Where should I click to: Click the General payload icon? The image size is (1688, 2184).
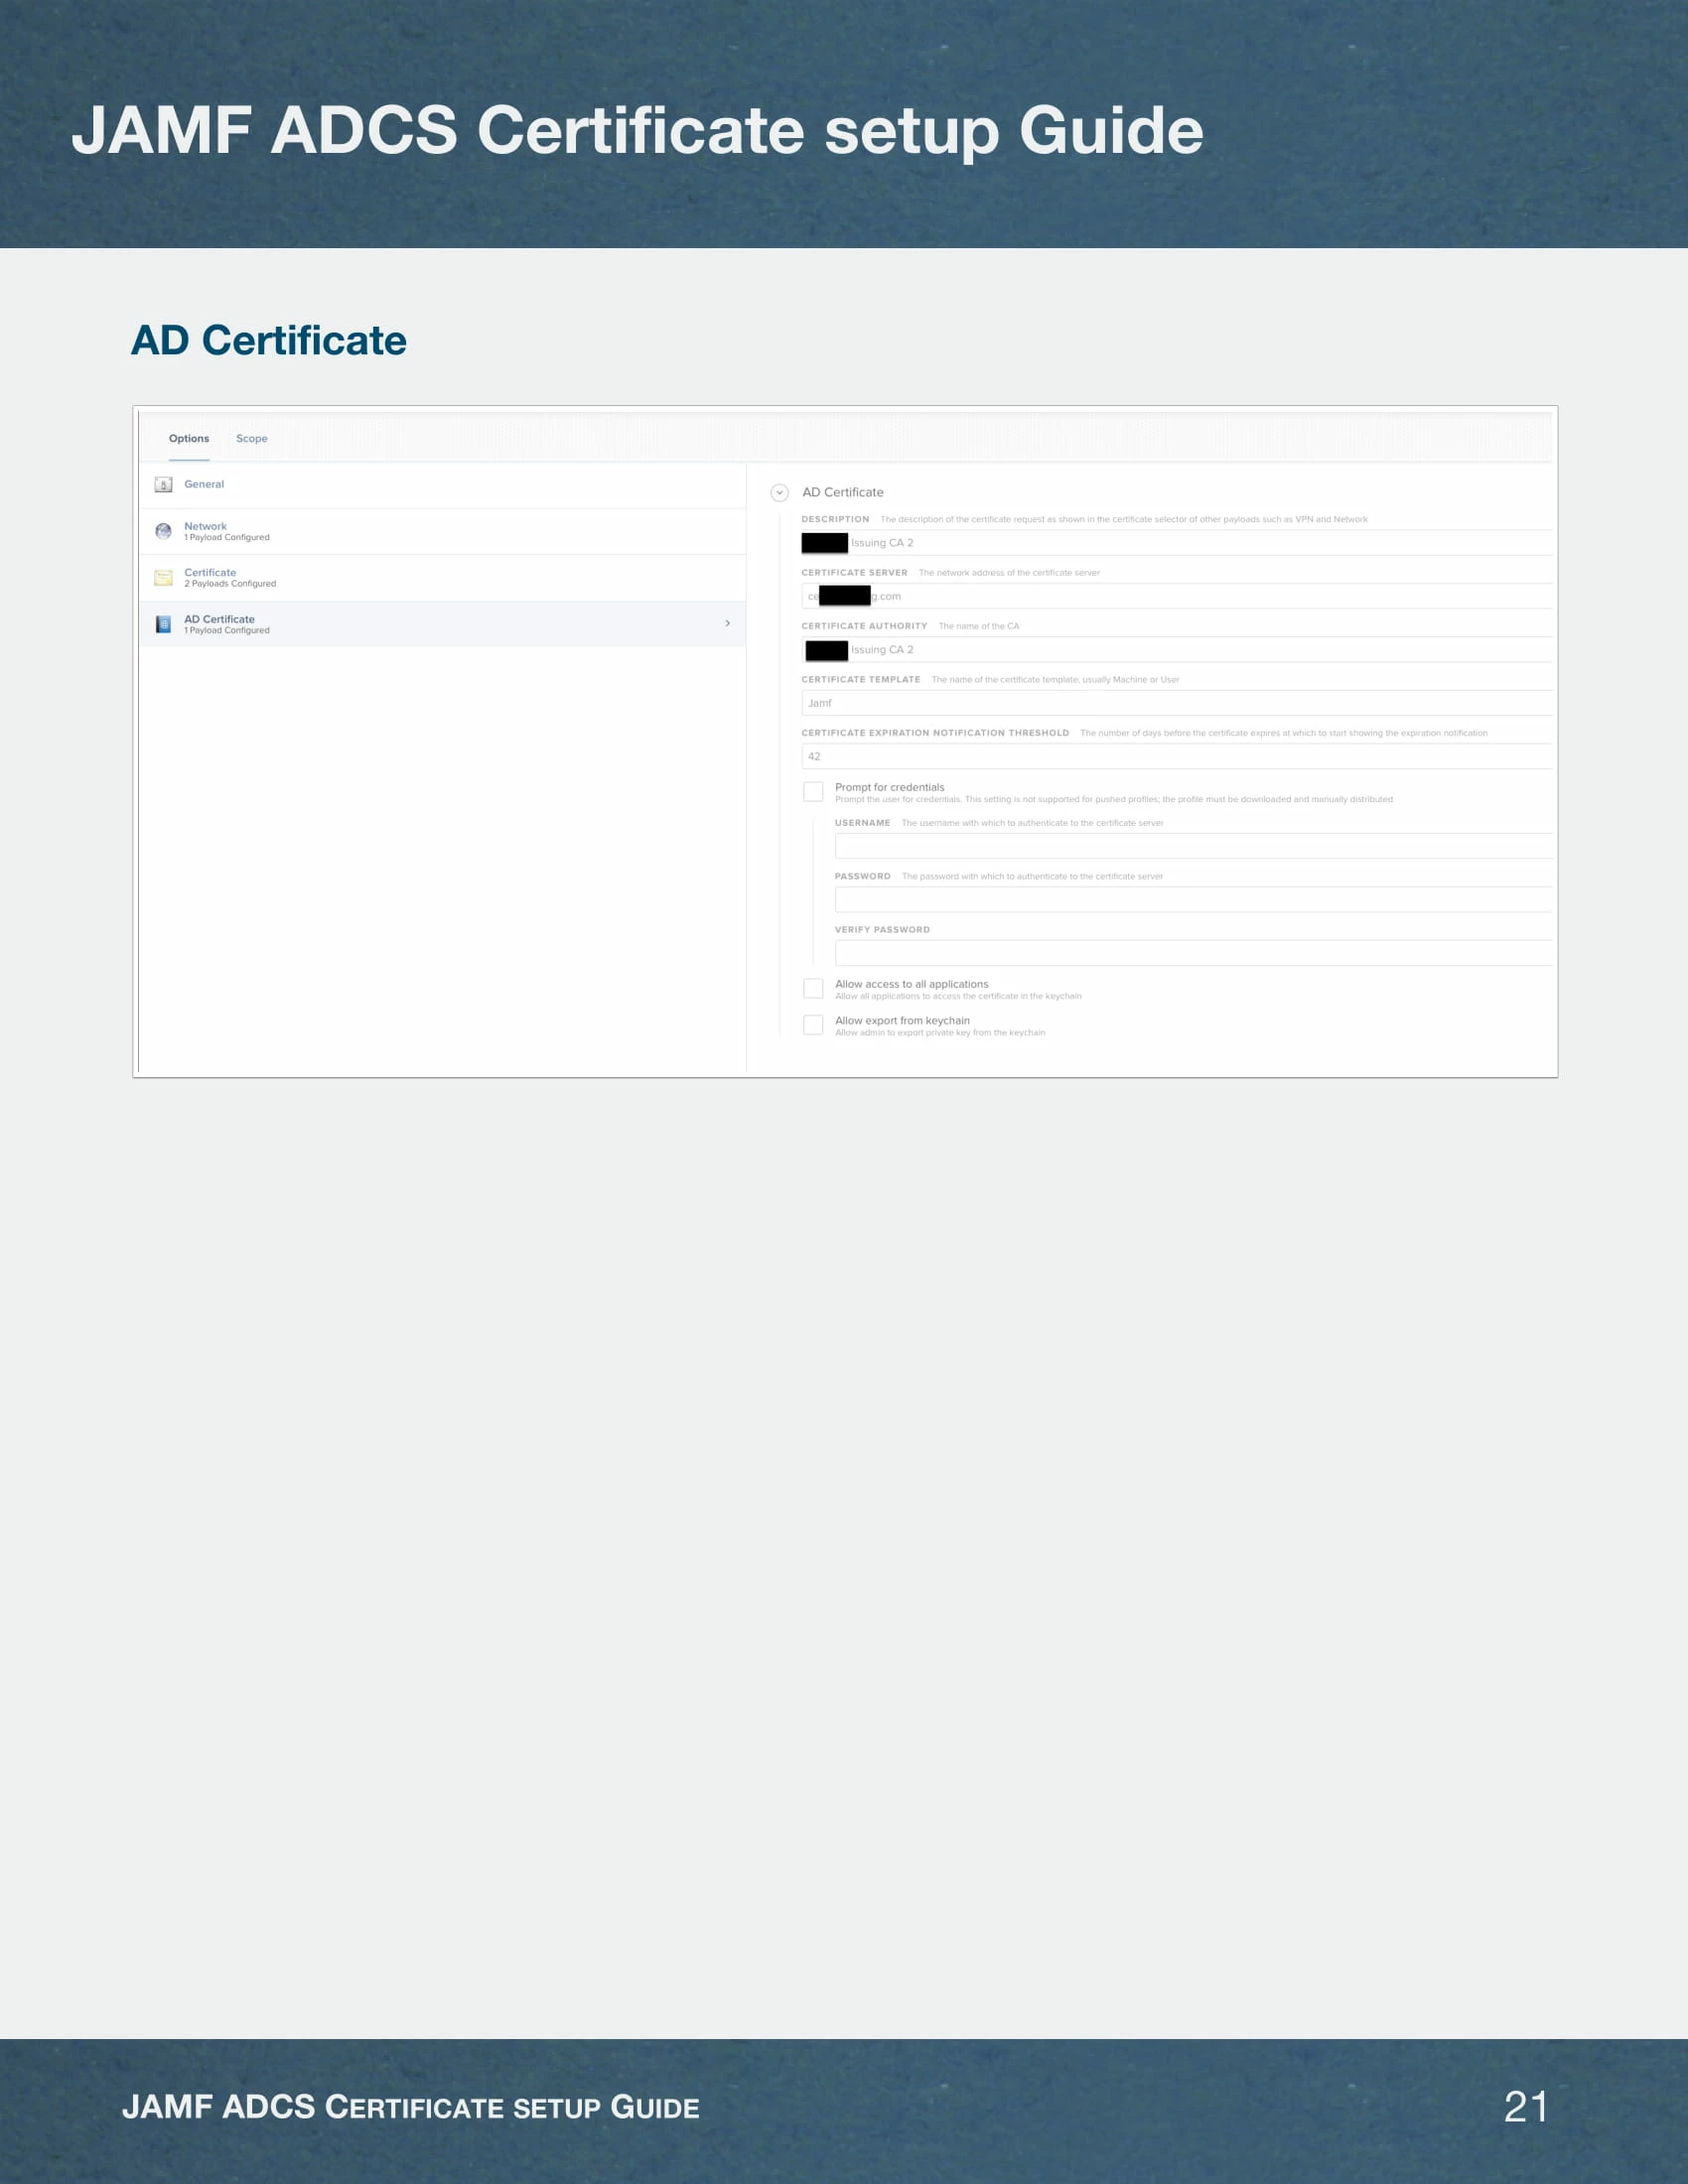163,485
